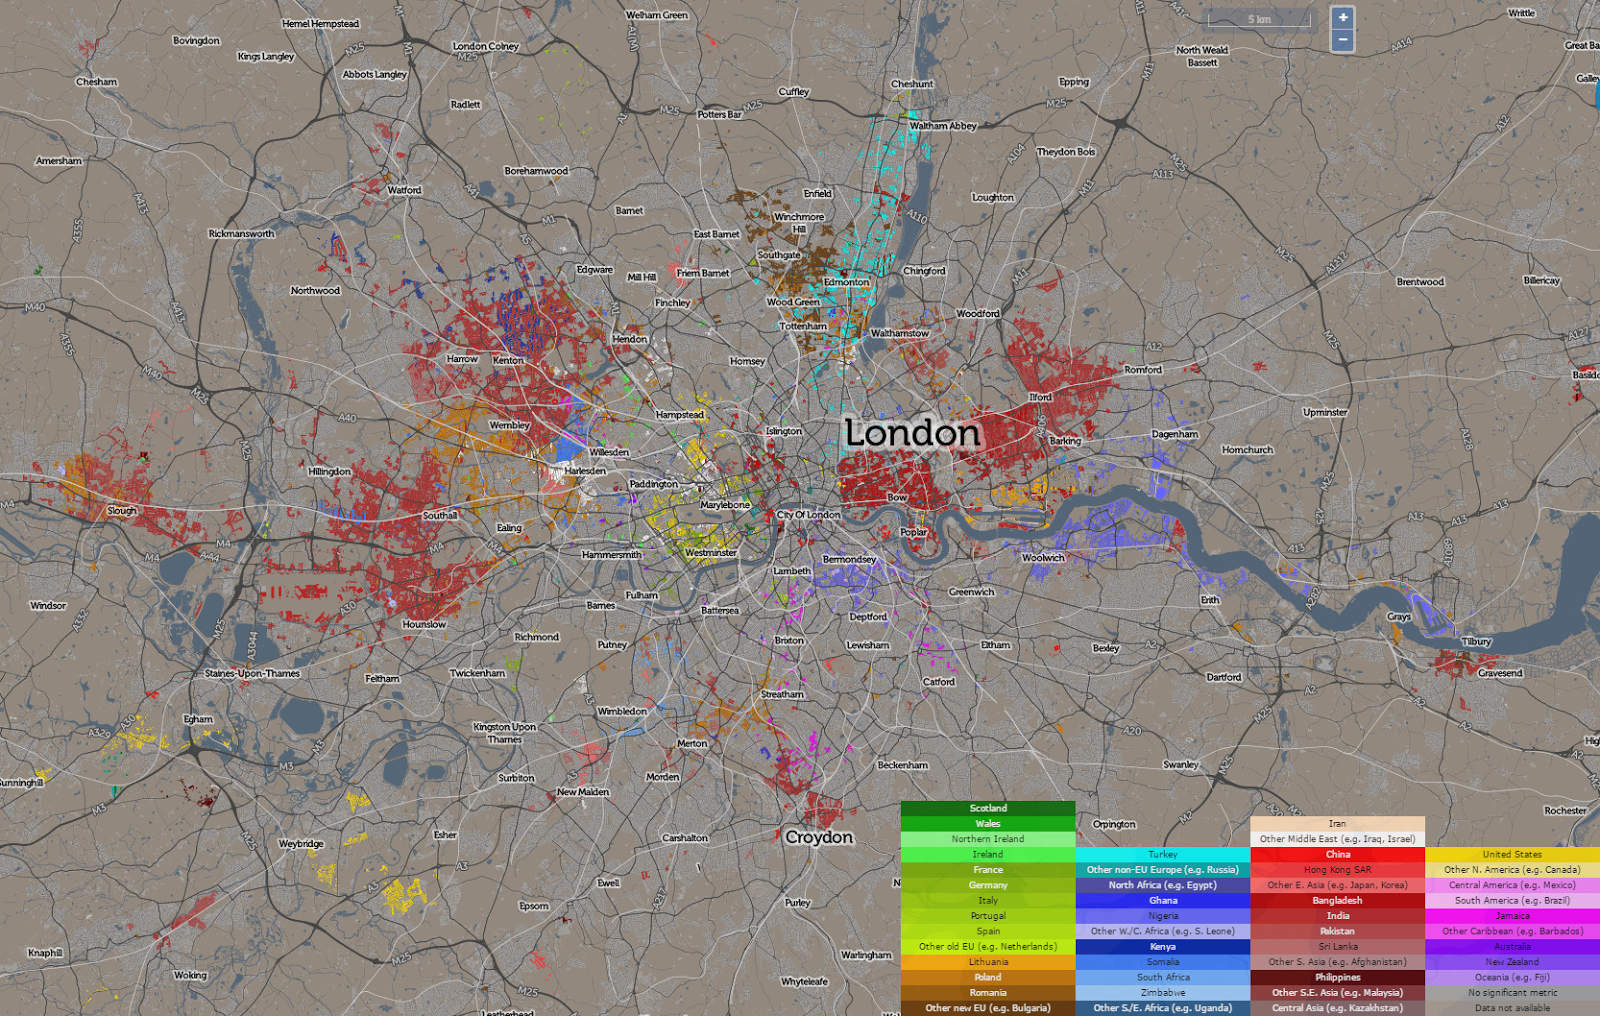Choose the Somalia legend swatch
Viewport: 1600px width, 1016px height.
coord(1163,962)
